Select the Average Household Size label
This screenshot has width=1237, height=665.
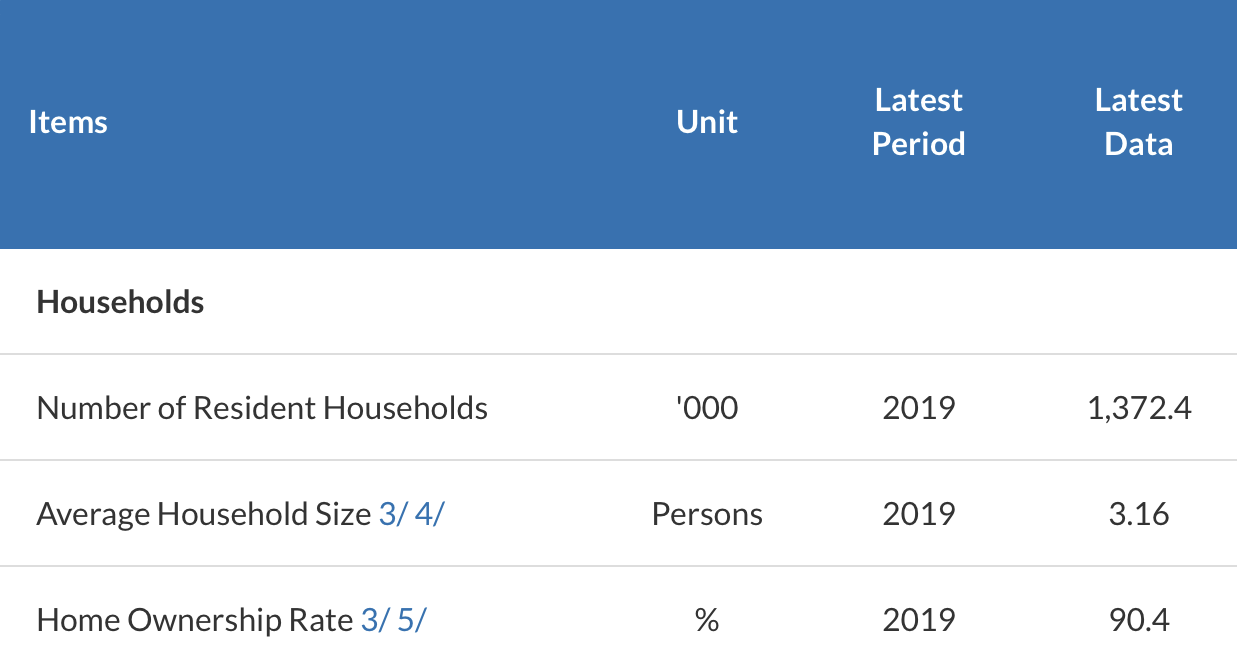pos(204,514)
